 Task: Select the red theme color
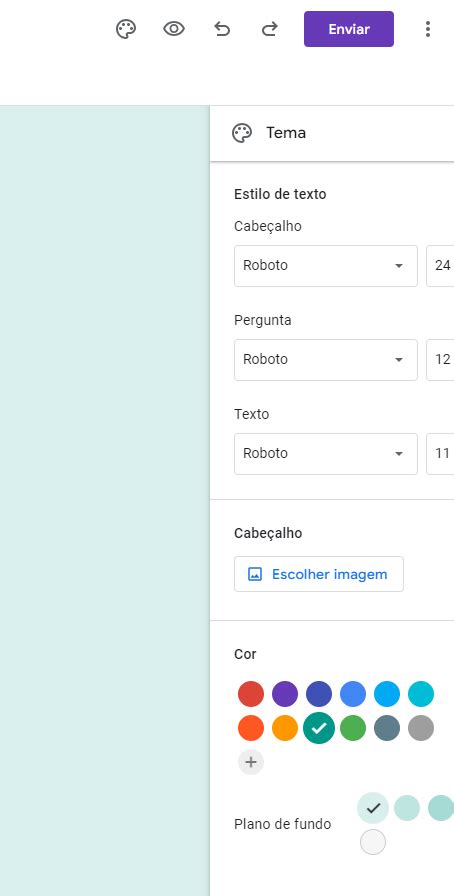[x=251, y=694]
